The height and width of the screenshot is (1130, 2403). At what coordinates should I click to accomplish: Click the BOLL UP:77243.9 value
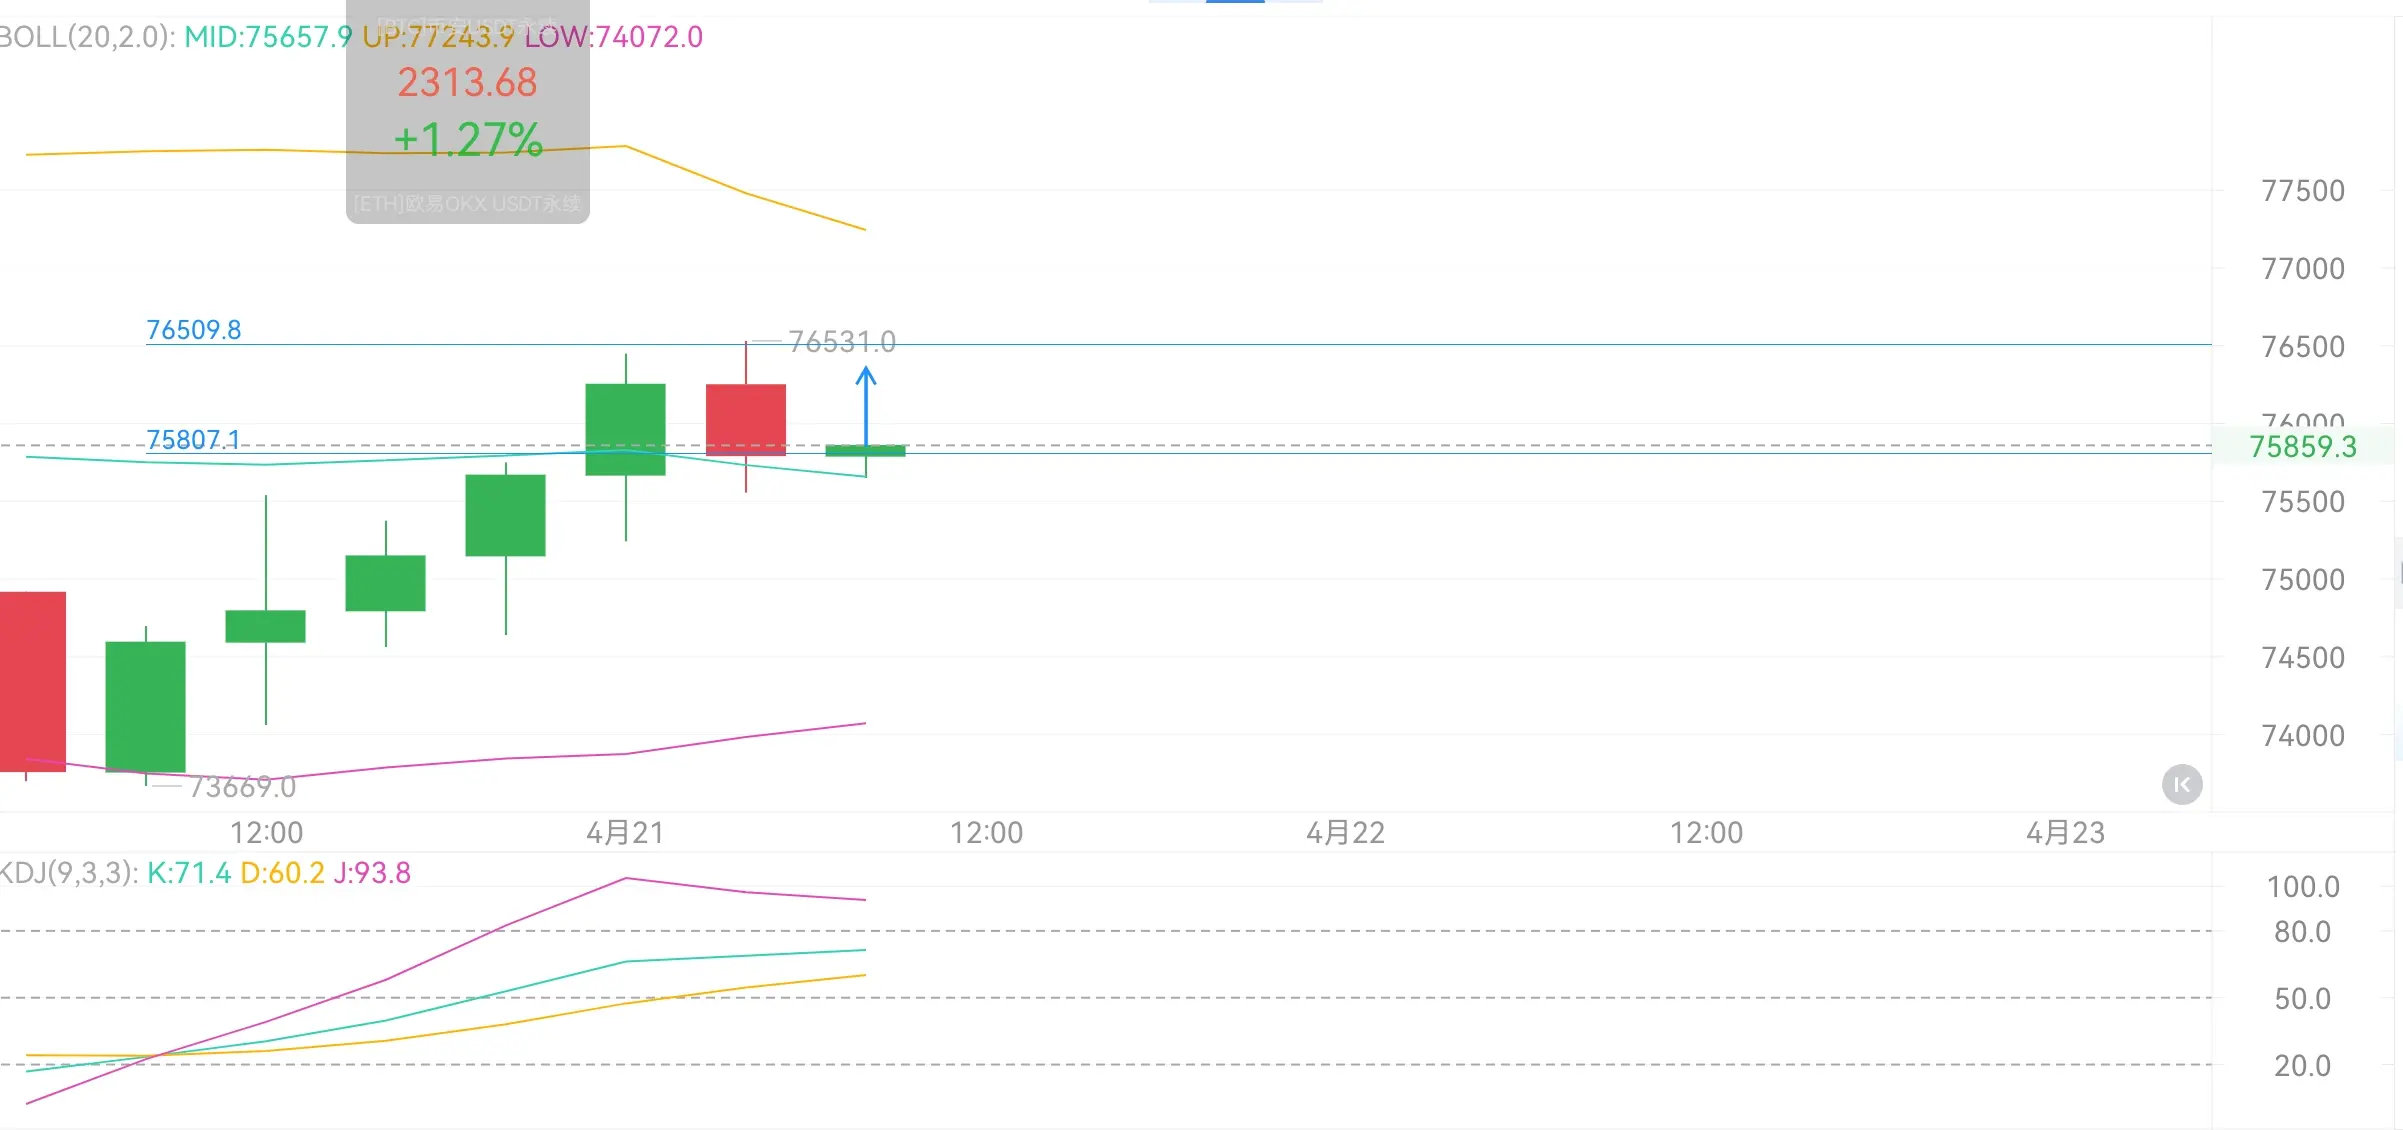pos(438,37)
